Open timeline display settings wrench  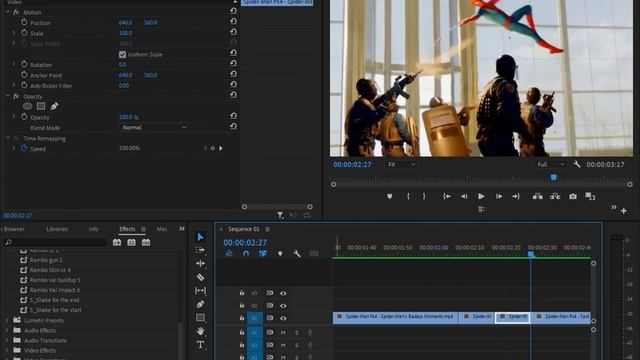click(x=297, y=253)
